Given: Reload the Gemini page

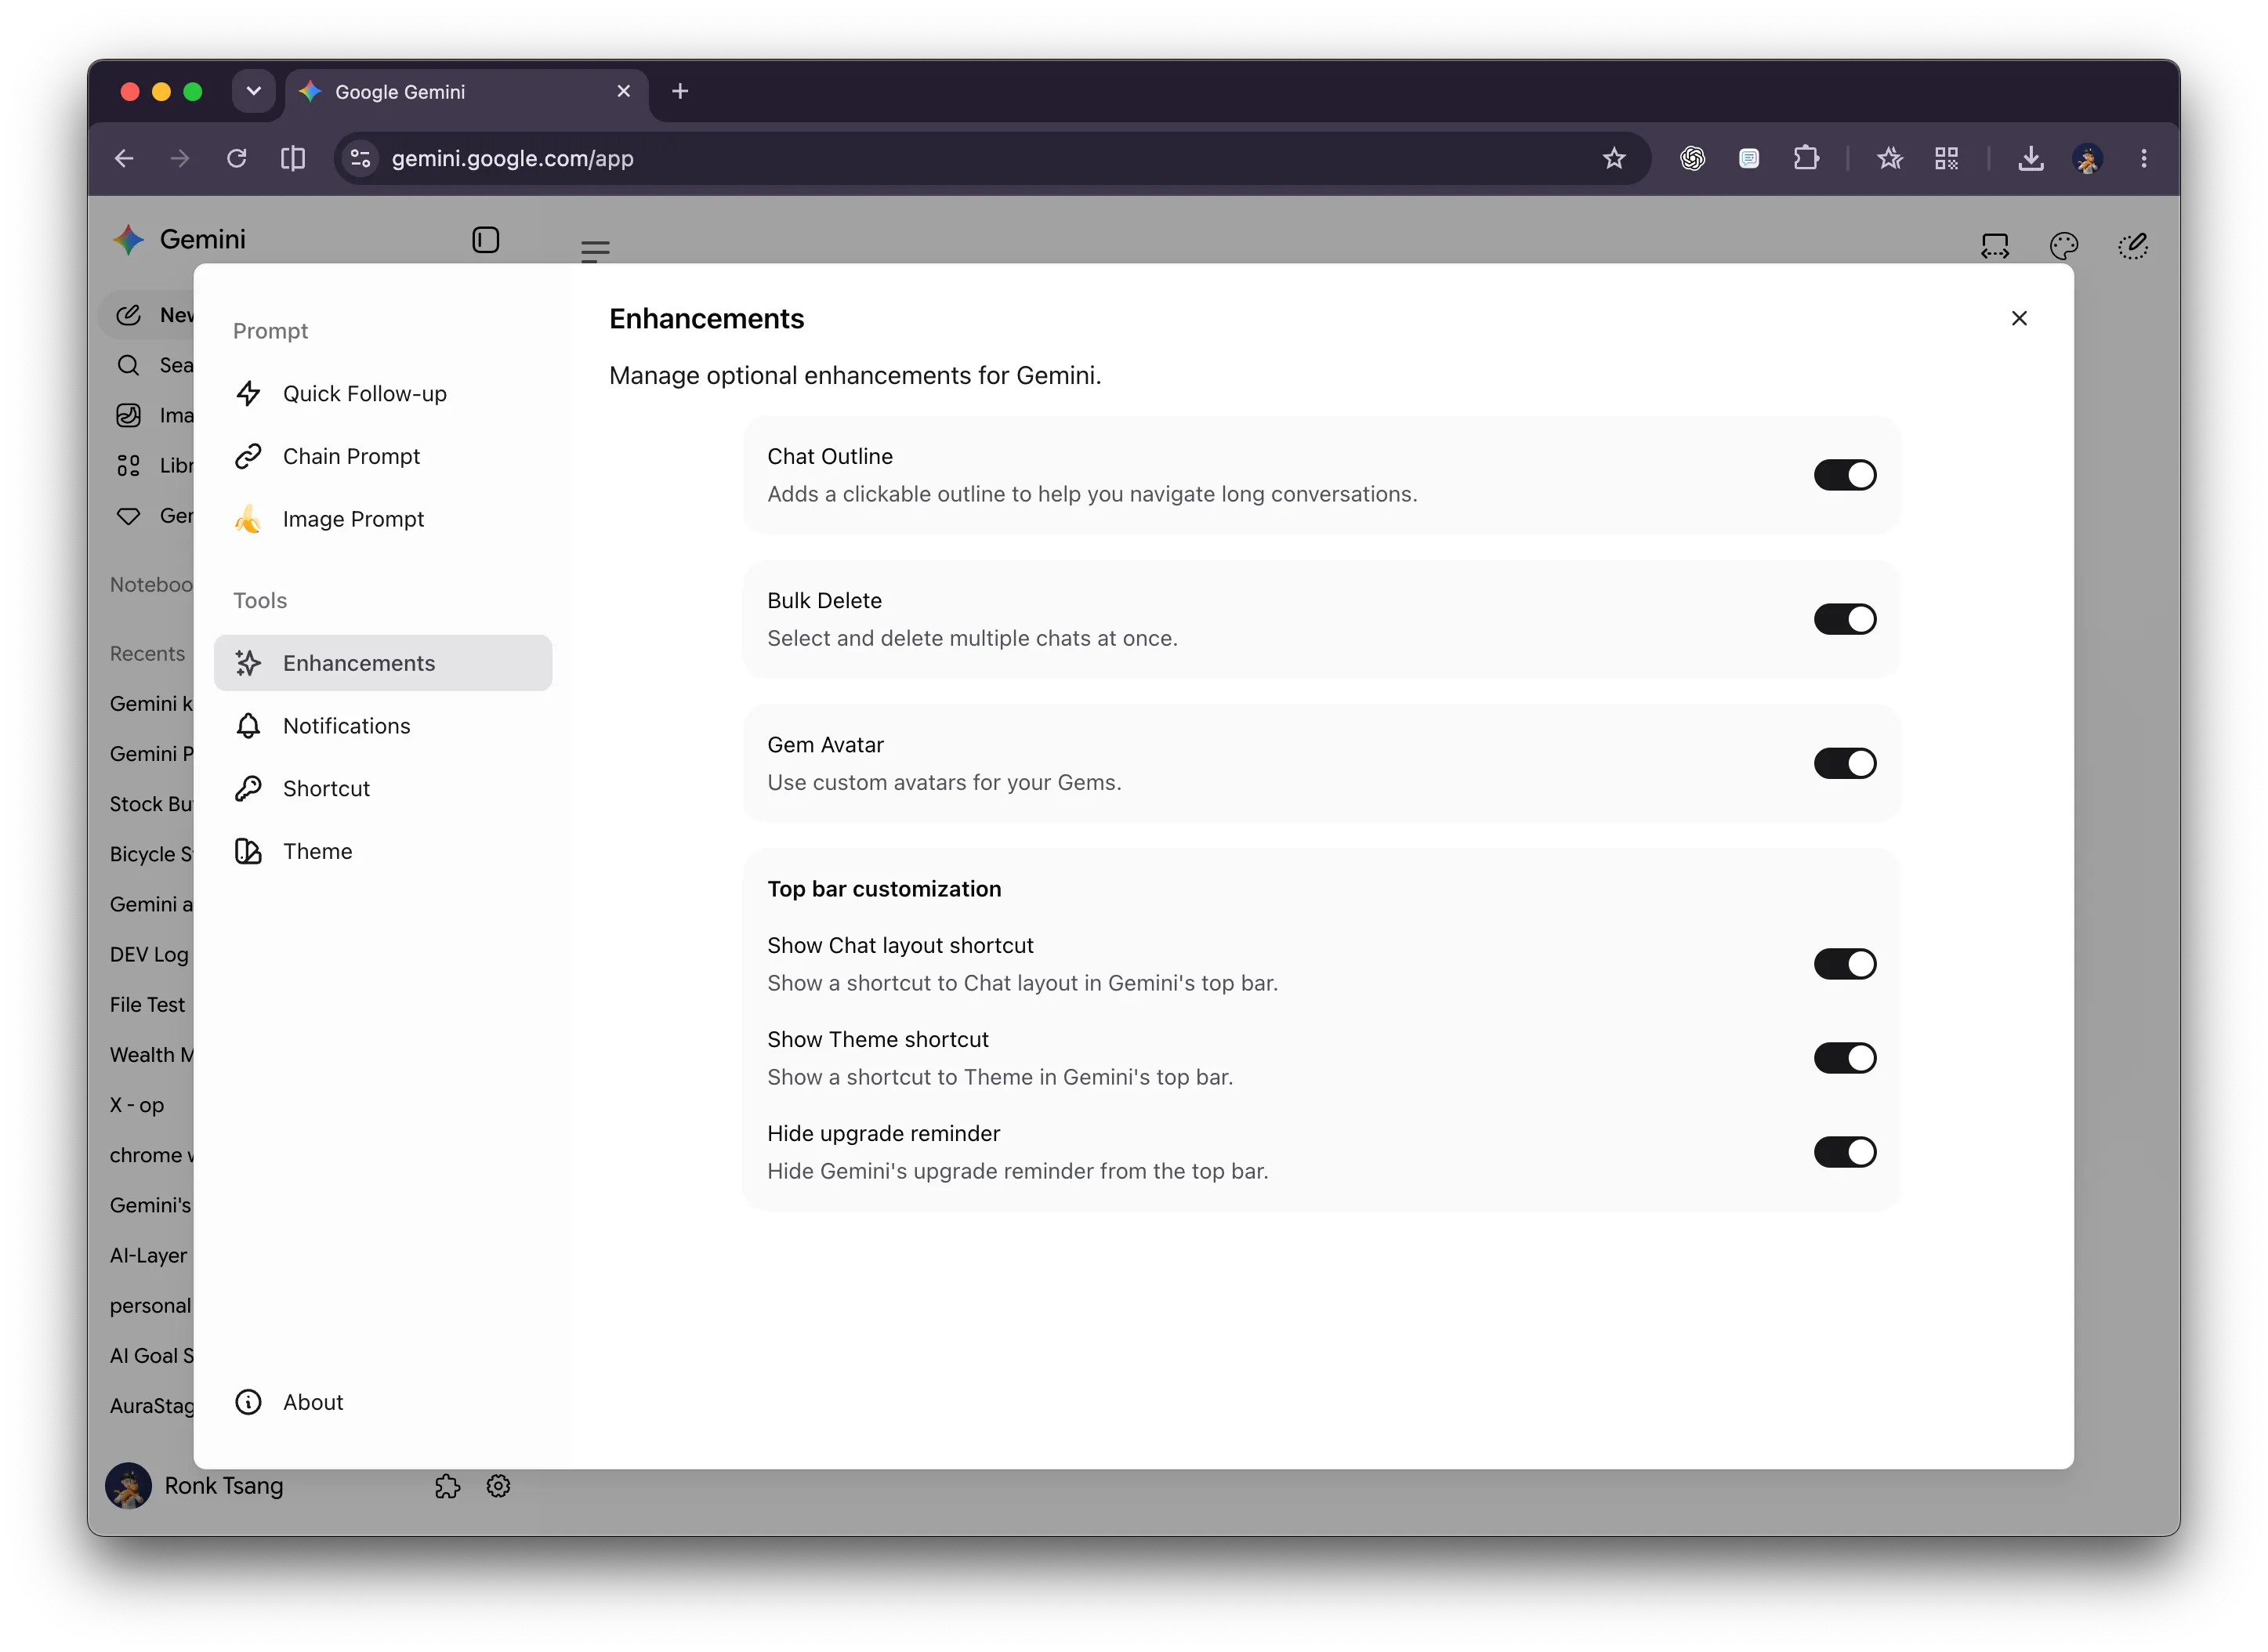Looking at the screenshot, I should pyautogui.click(x=236, y=158).
